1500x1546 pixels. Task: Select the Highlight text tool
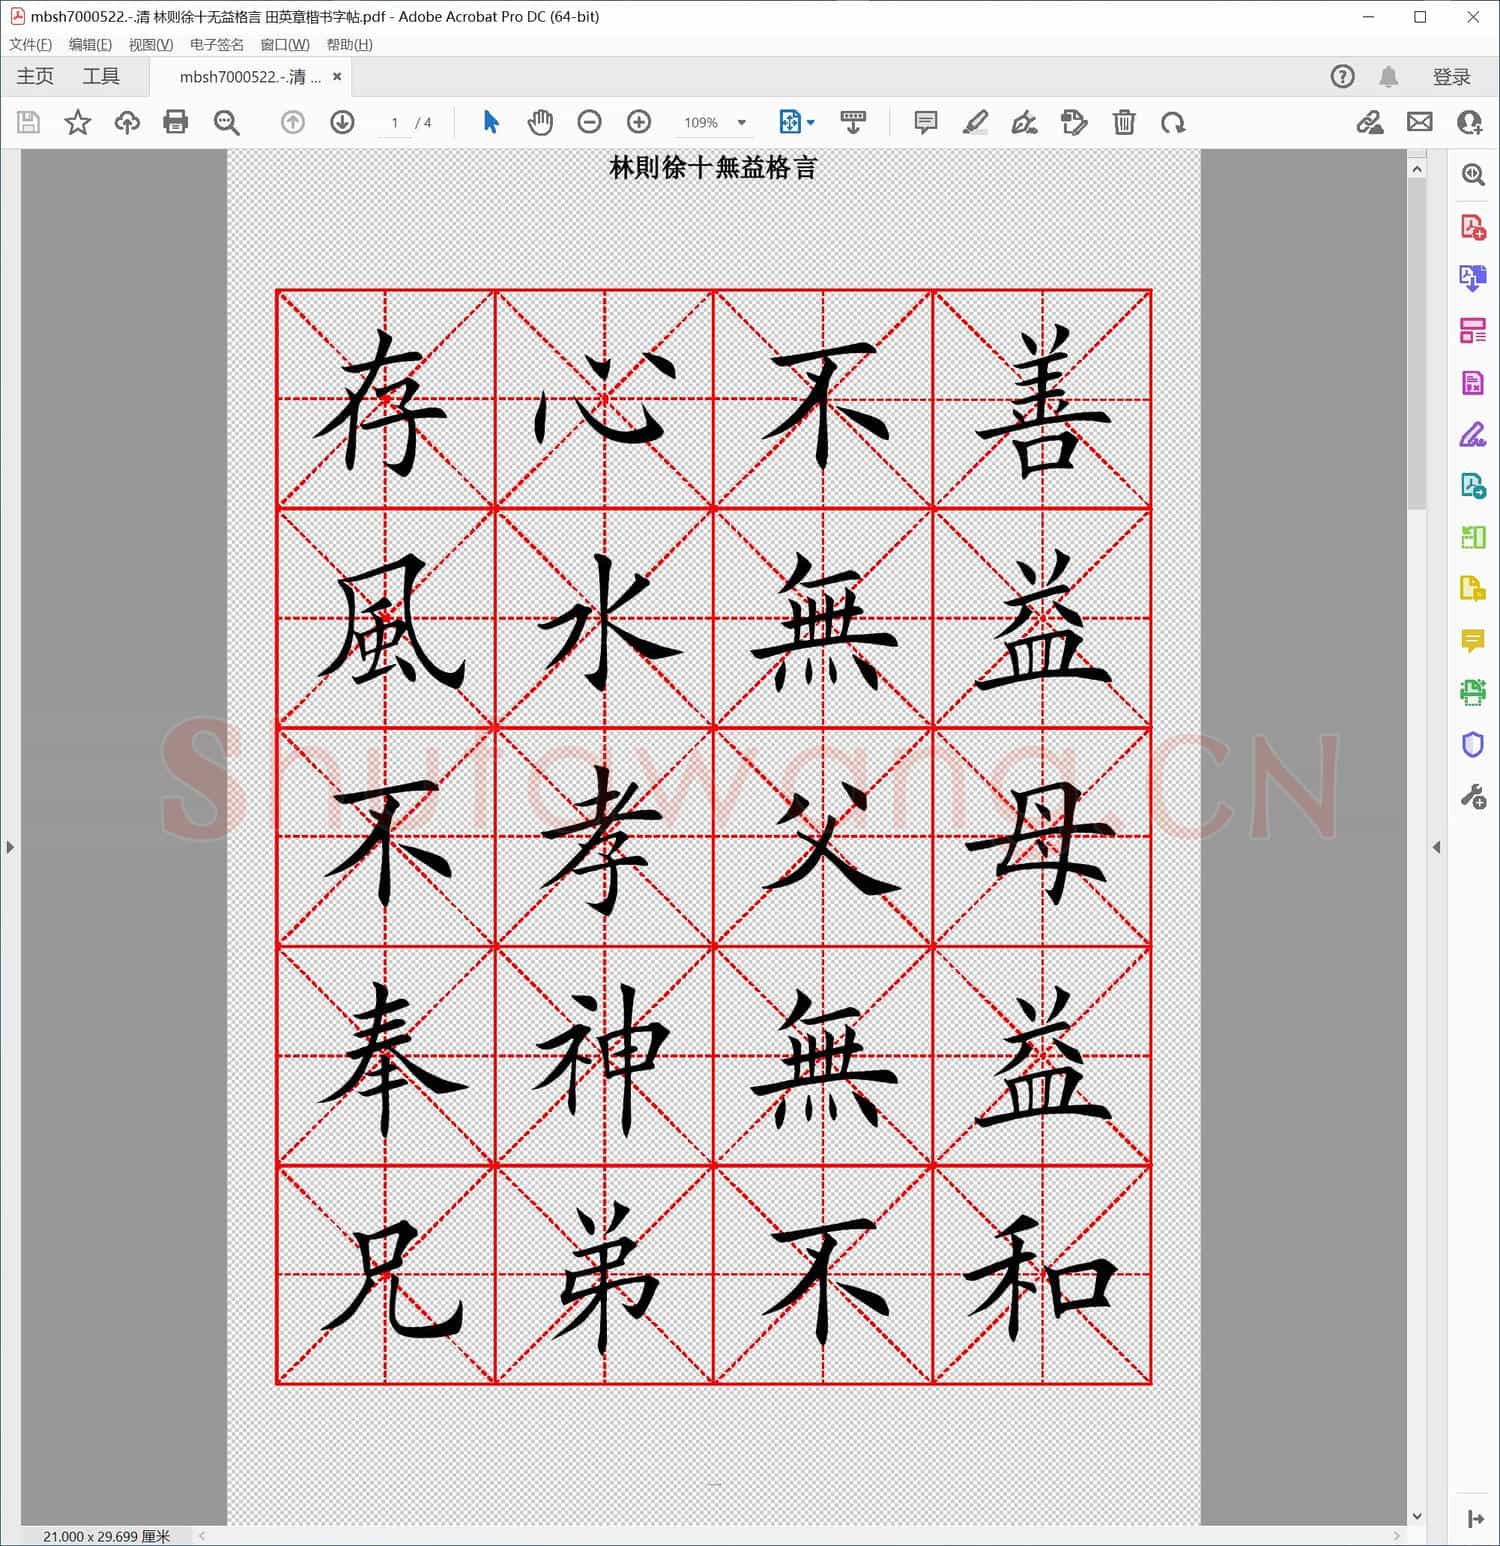(x=977, y=122)
